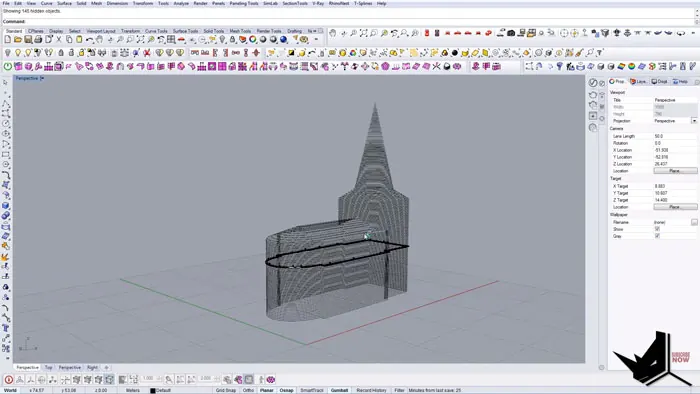Click the red X delete icon in second toolbar row
This screenshot has height=394, width=700.
pos(146,53)
